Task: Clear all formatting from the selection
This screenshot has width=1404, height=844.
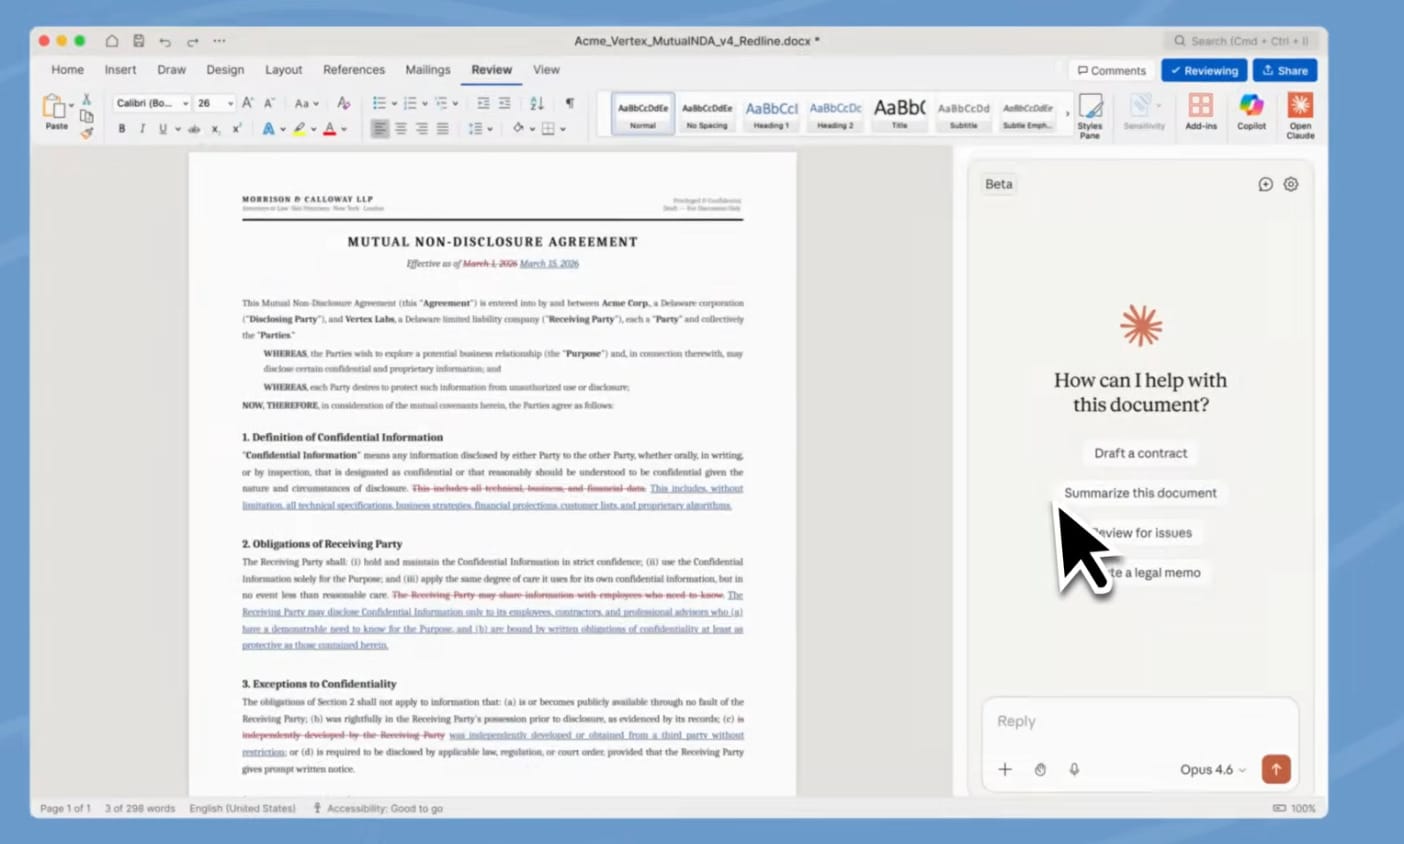Action: pyautogui.click(x=343, y=103)
